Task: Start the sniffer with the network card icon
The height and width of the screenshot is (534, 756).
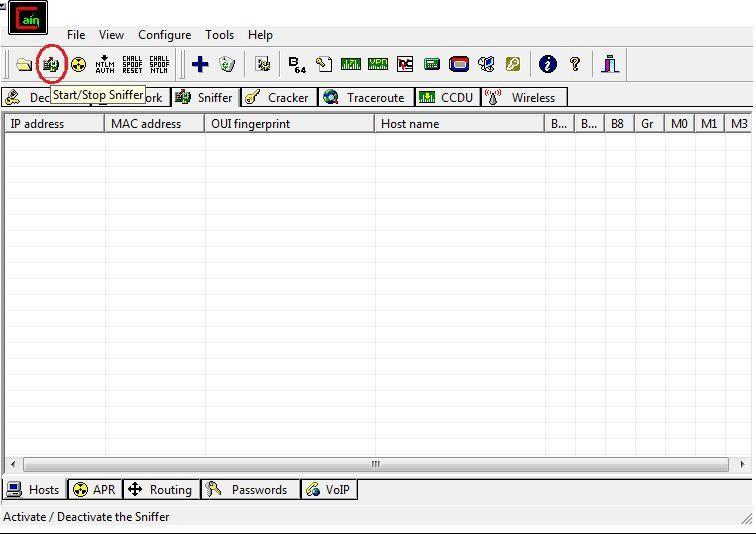Action: (51, 64)
